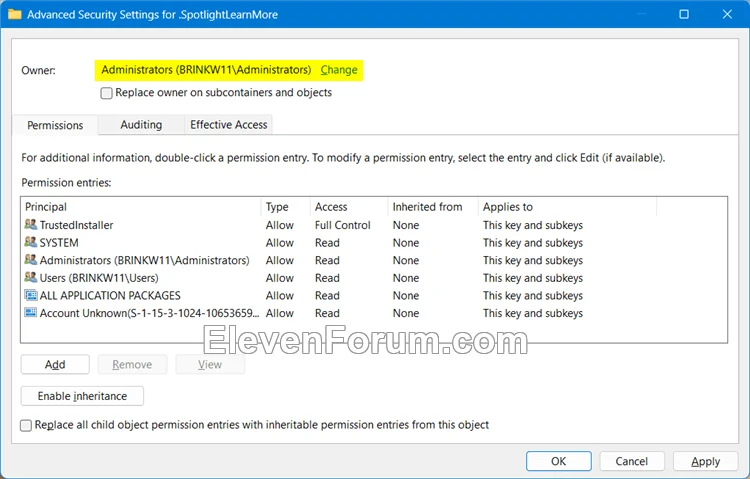Click the Remove button
Viewport: 750px width, 479px height.
point(132,365)
